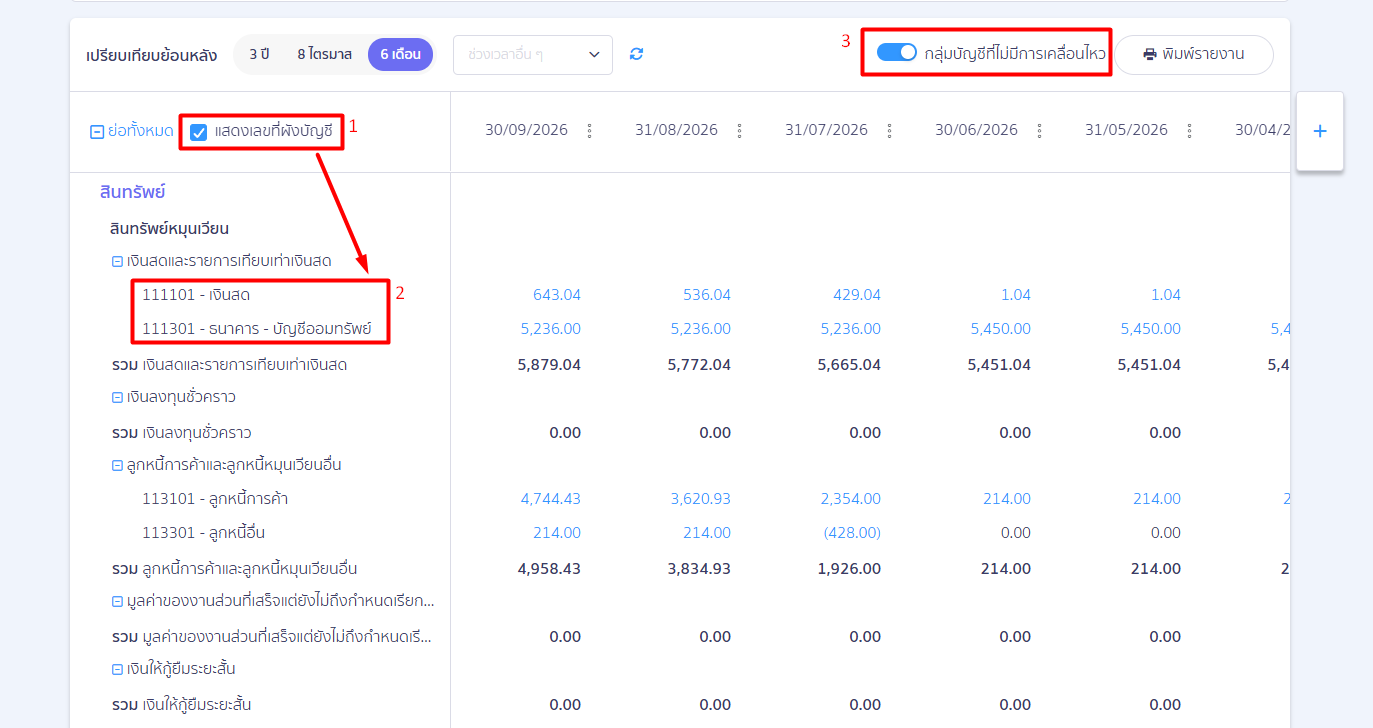The height and width of the screenshot is (728, 1373).
Task: Open column options for 30/06/2026
Action: coord(1039,130)
